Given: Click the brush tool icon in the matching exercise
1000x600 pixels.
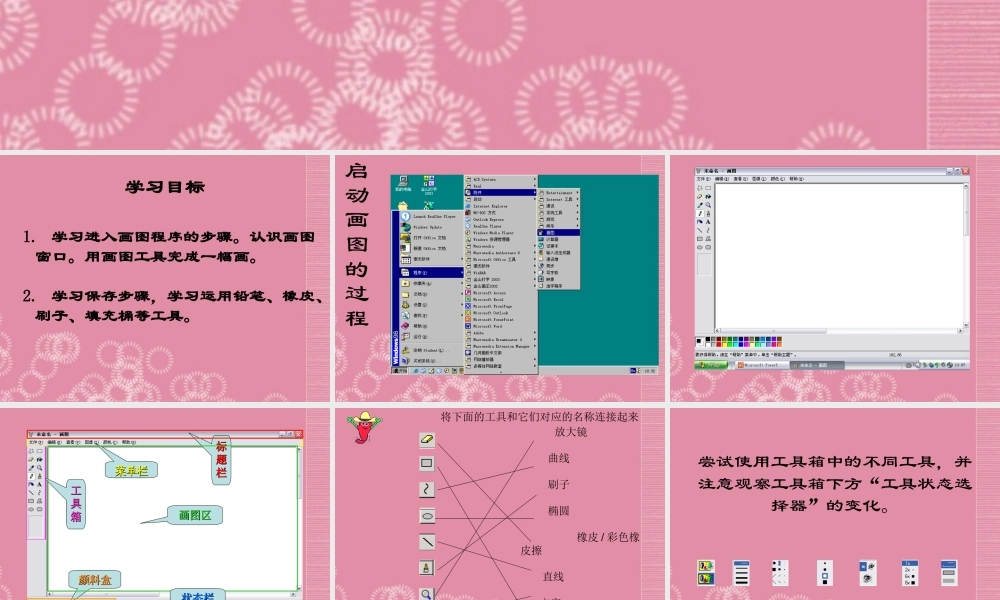Looking at the screenshot, I should [427, 567].
